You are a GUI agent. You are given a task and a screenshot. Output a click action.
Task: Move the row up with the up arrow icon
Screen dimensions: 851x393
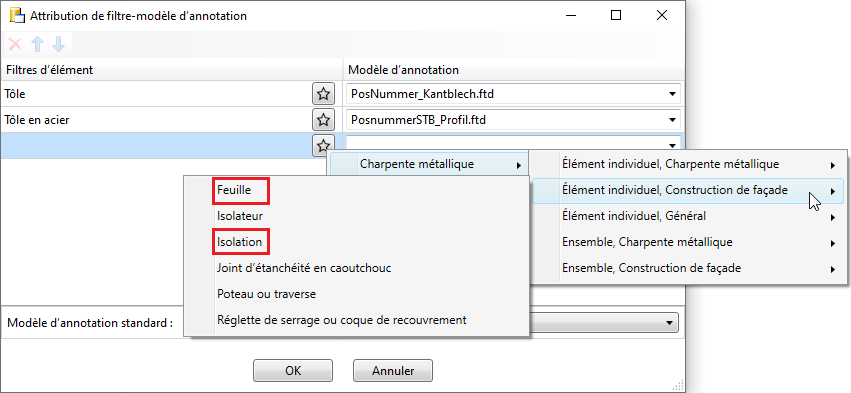click(x=37, y=45)
